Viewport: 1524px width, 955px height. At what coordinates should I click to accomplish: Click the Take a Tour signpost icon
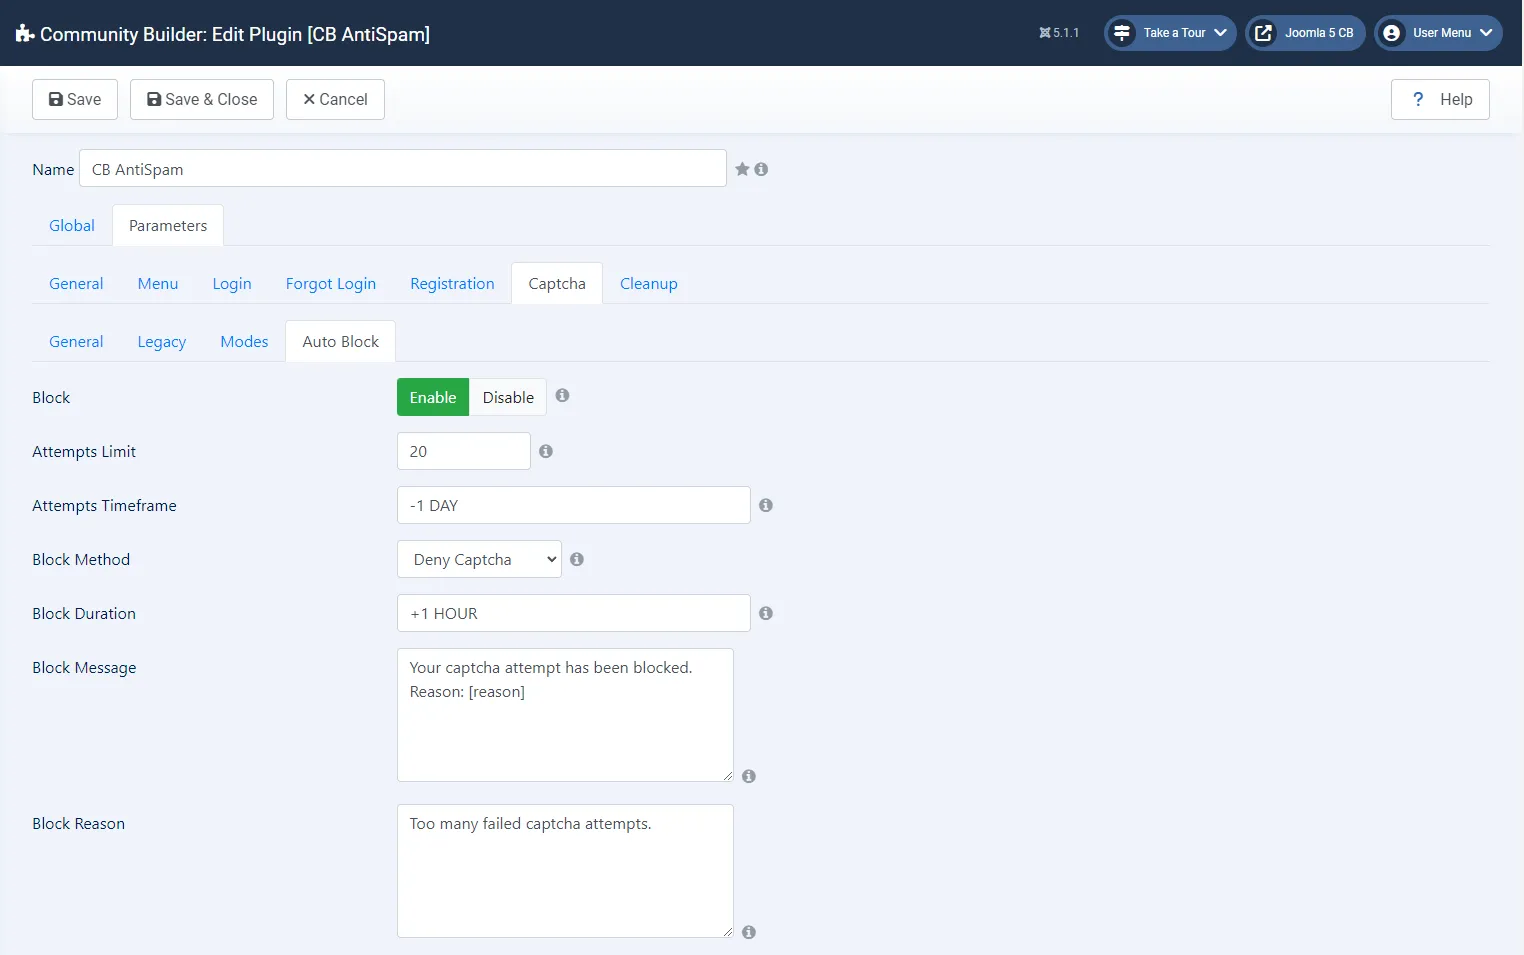[x=1122, y=33]
